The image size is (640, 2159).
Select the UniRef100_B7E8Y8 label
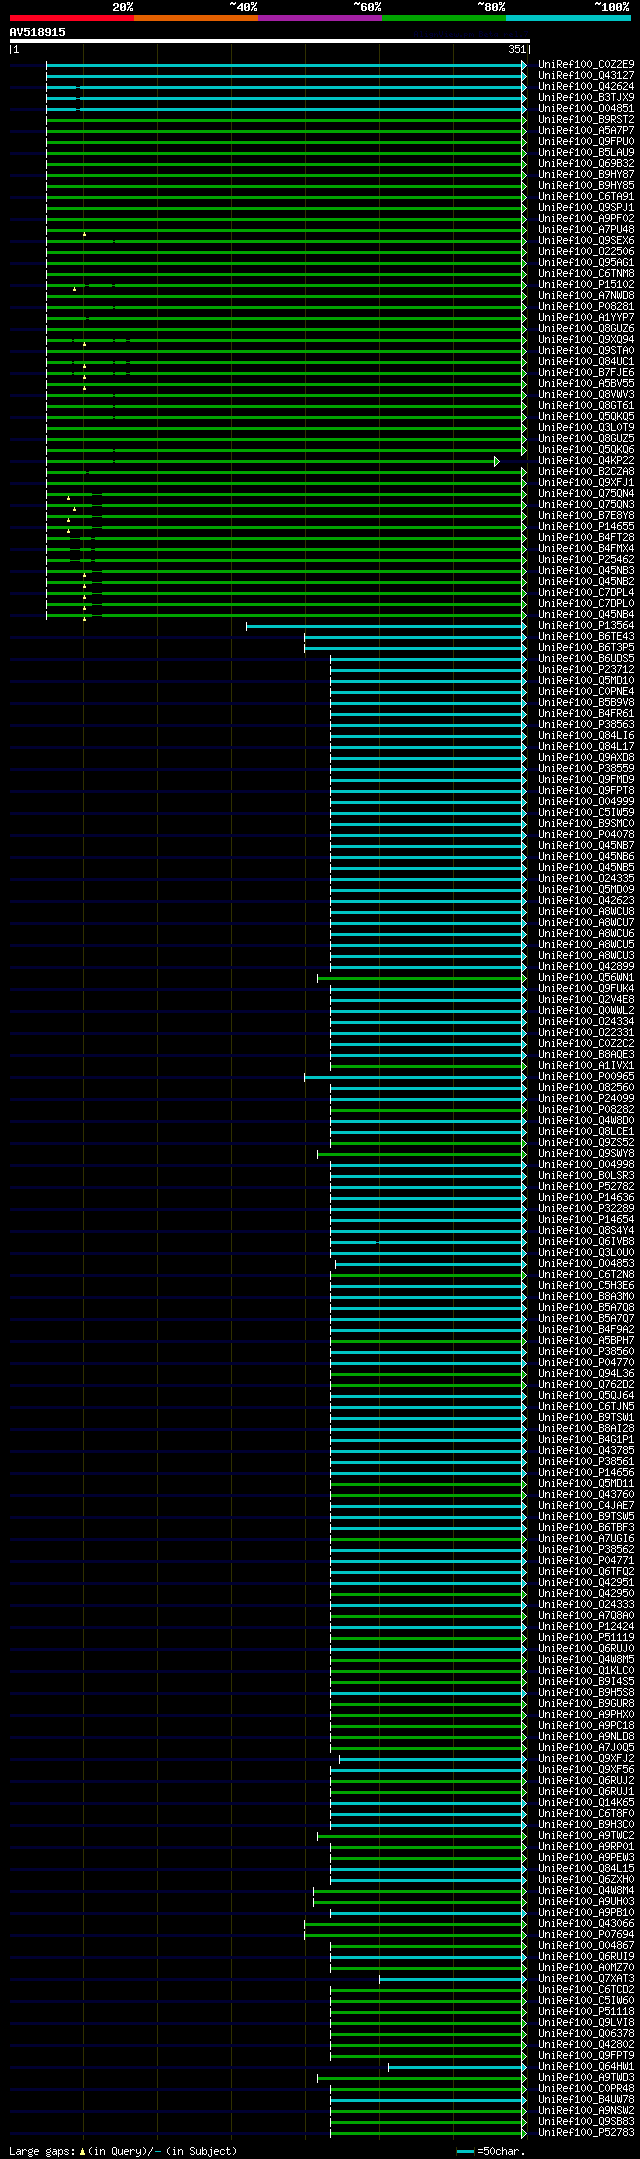click(586, 516)
